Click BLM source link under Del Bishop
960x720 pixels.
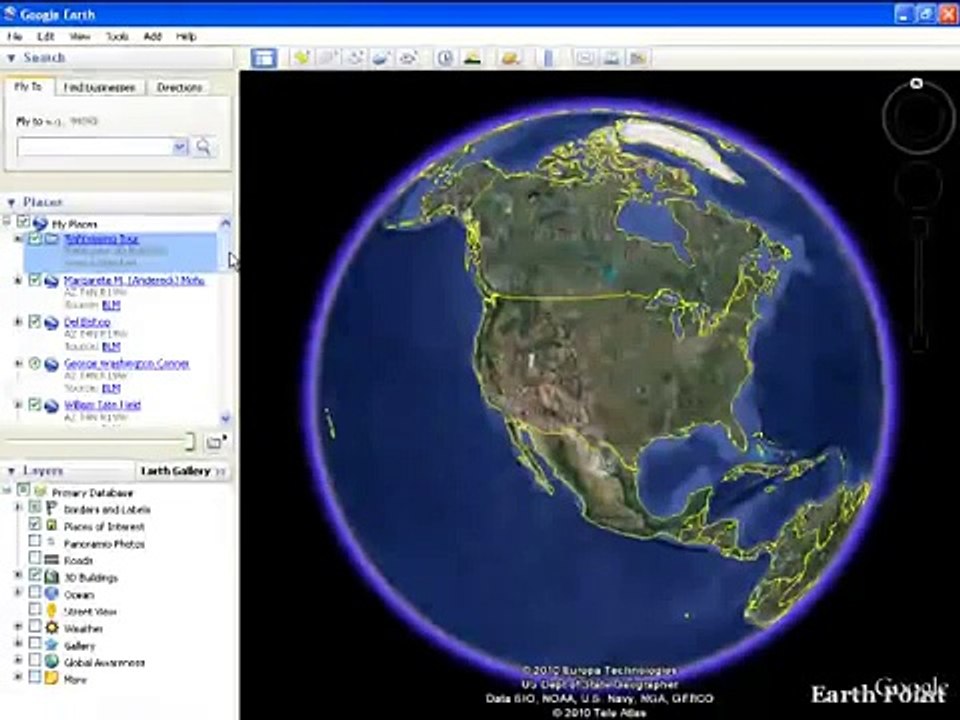[x=111, y=347]
